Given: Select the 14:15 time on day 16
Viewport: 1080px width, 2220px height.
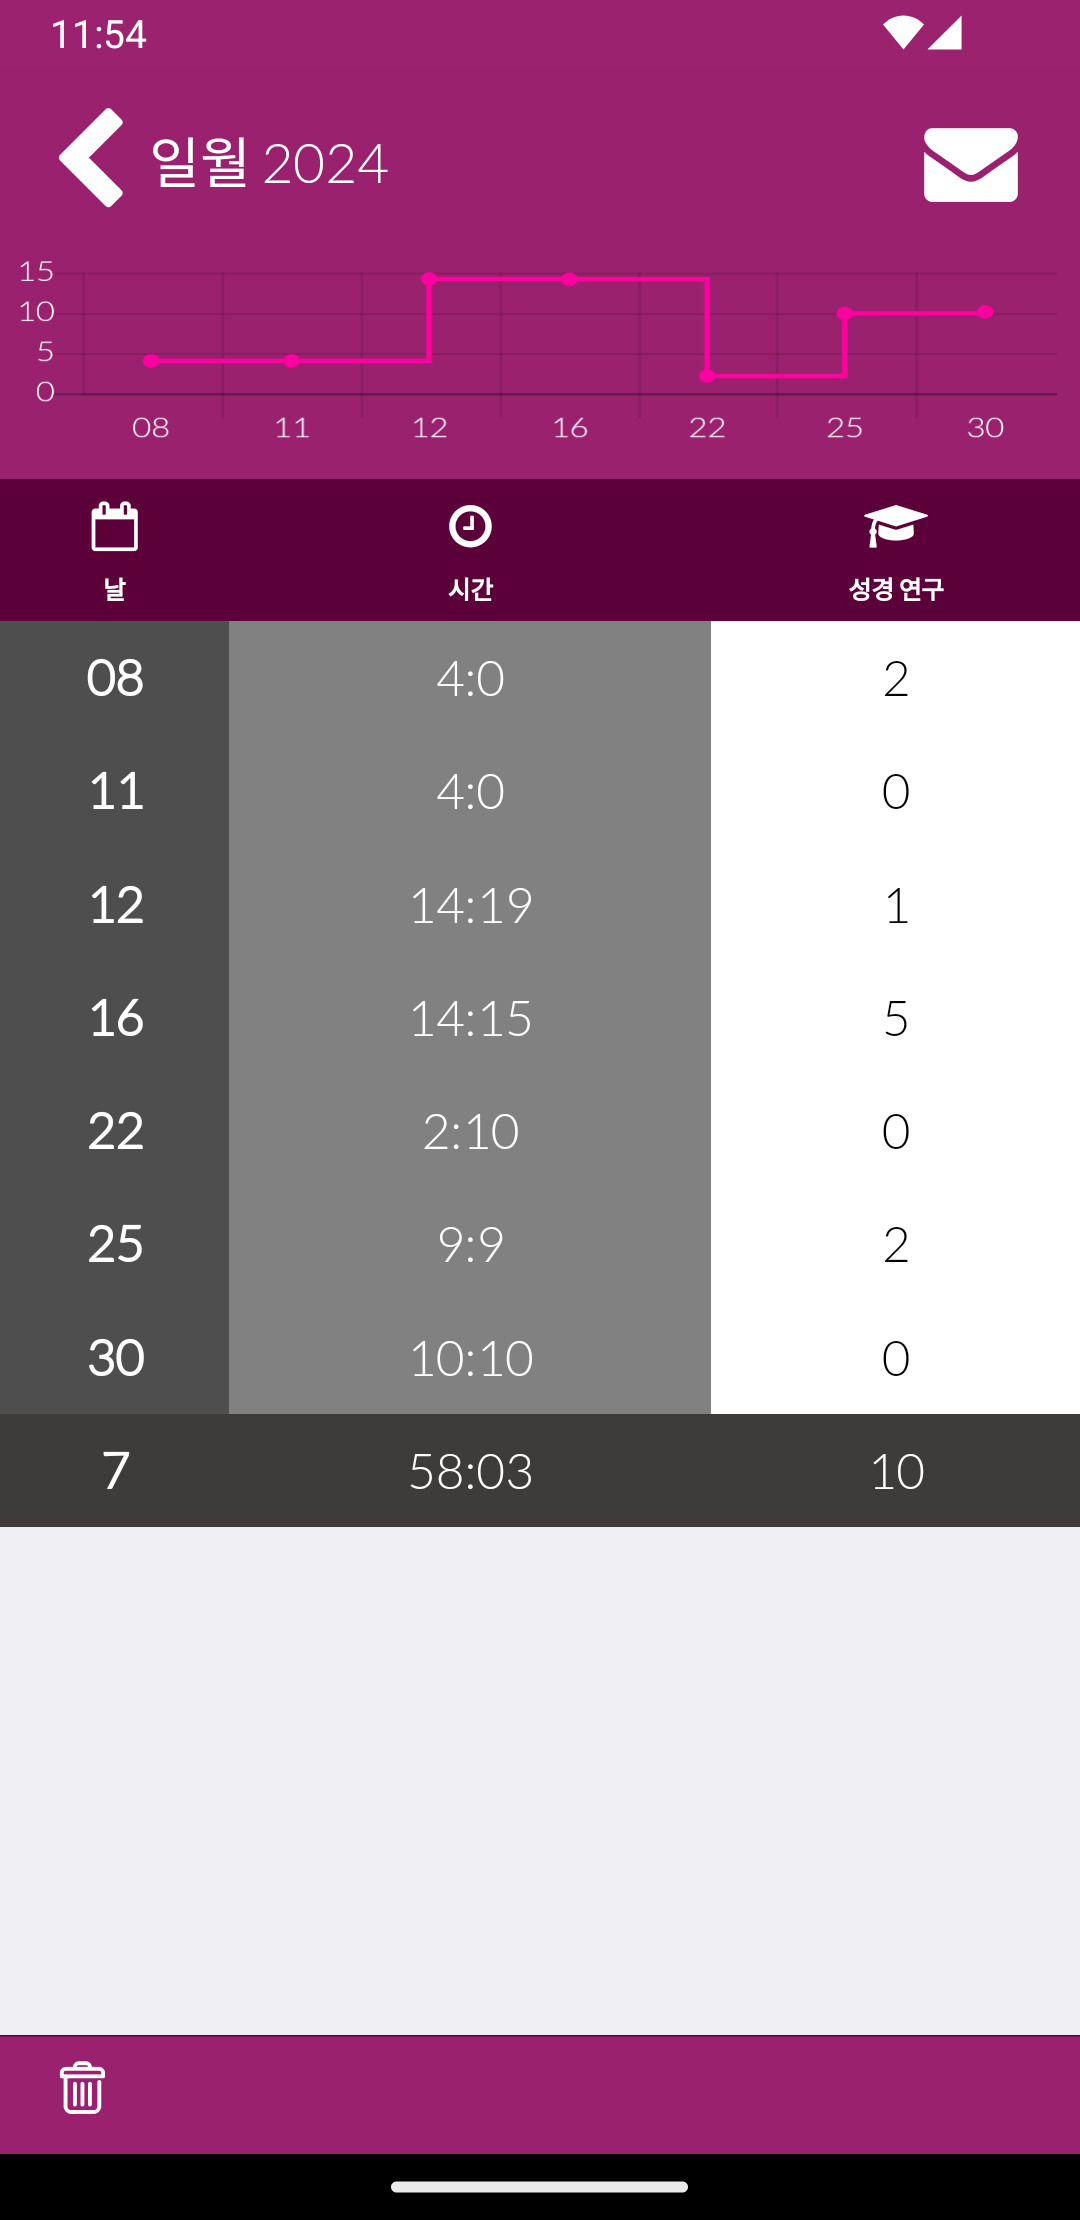Looking at the screenshot, I should pyautogui.click(x=470, y=1018).
